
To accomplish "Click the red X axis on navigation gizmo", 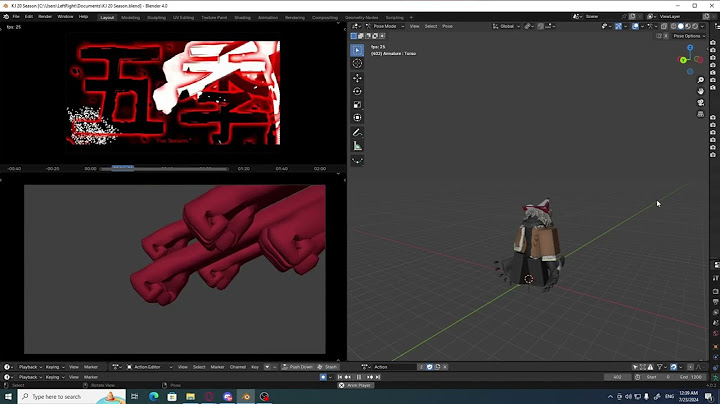I will (698, 60).
